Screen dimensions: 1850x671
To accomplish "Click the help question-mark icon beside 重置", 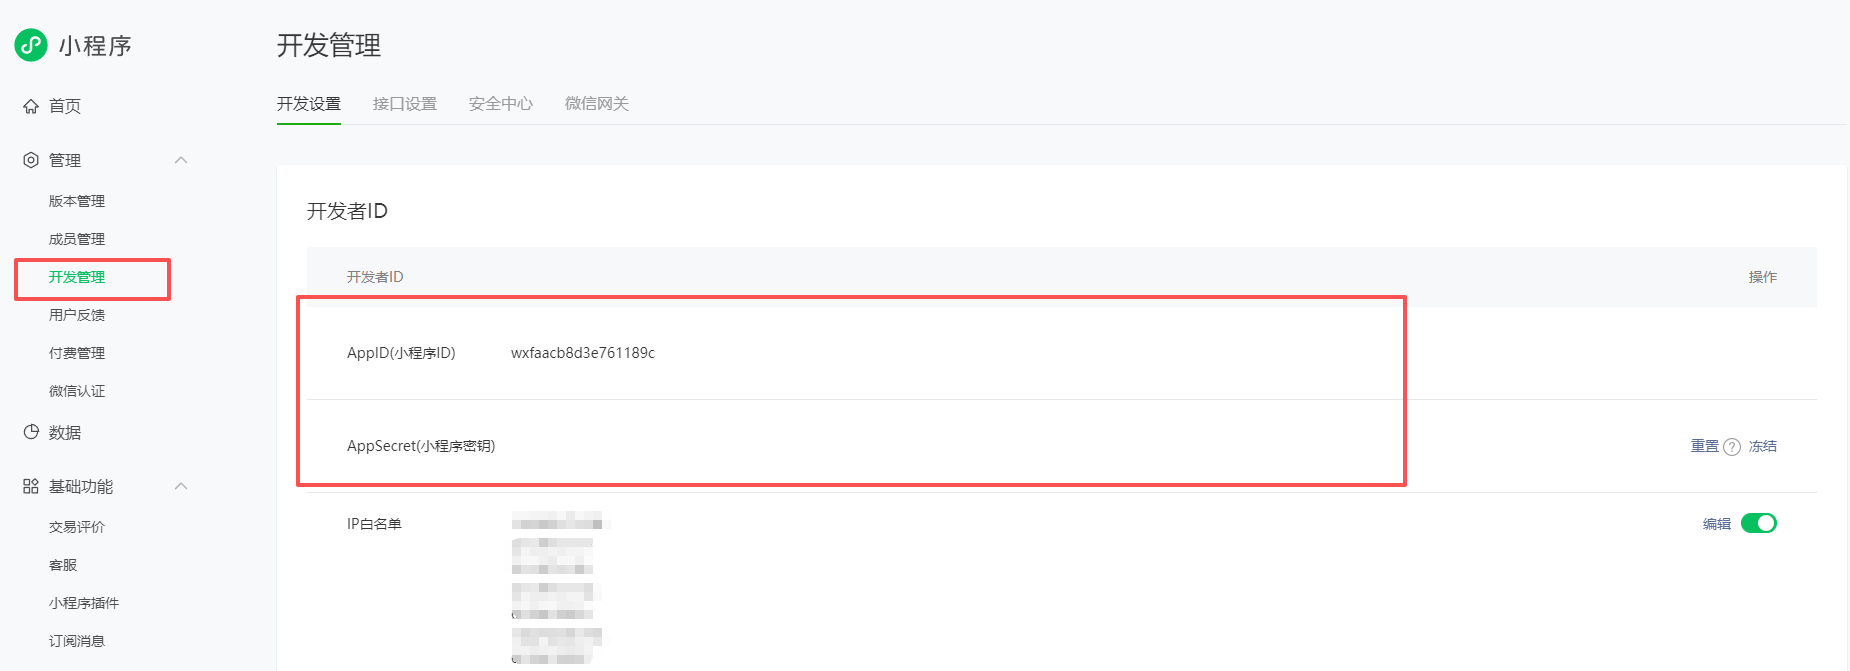I will click(1732, 447).
